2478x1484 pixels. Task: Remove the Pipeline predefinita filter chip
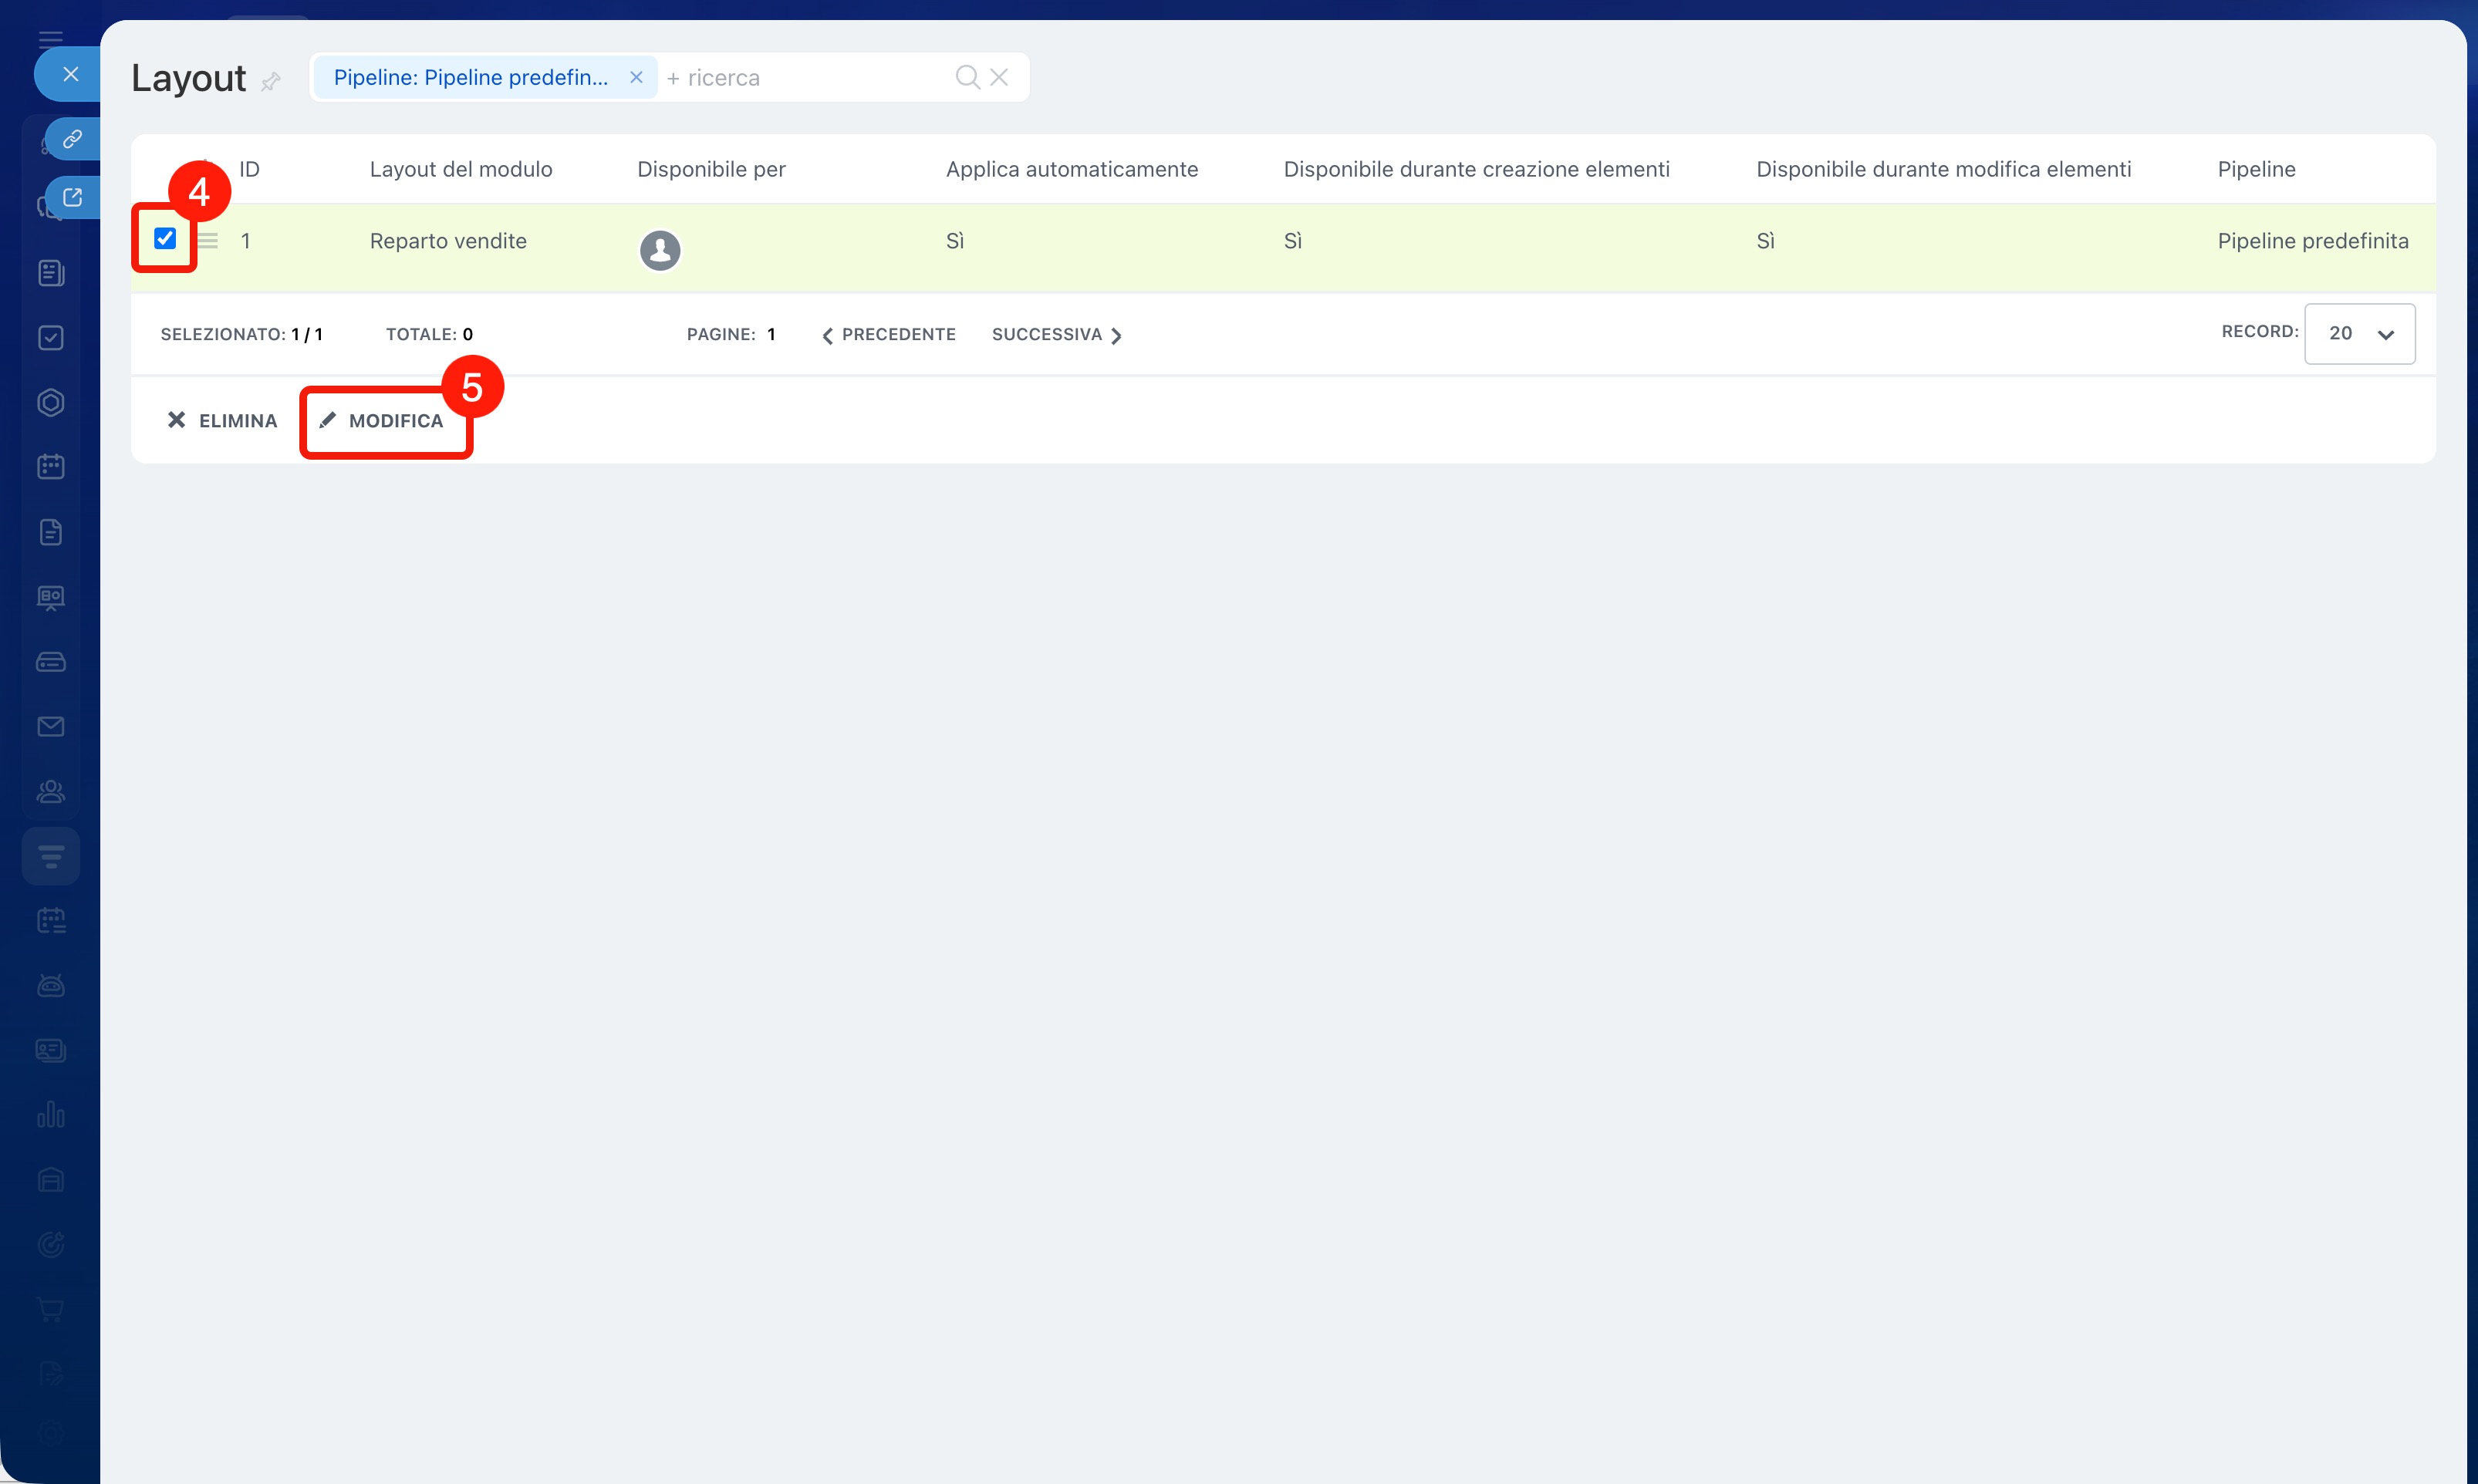click(x=636, y=77)
